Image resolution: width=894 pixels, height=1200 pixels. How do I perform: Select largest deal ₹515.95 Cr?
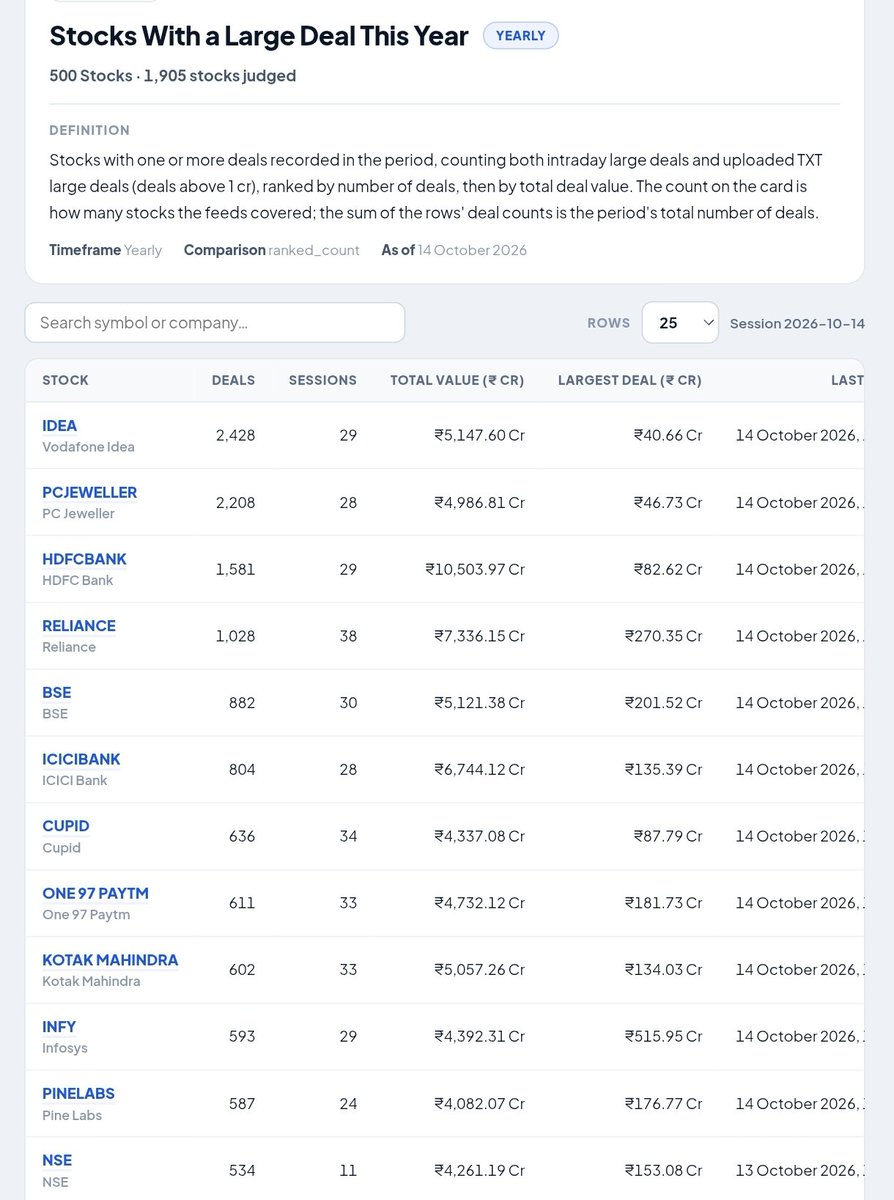[x=664, y=1037]
